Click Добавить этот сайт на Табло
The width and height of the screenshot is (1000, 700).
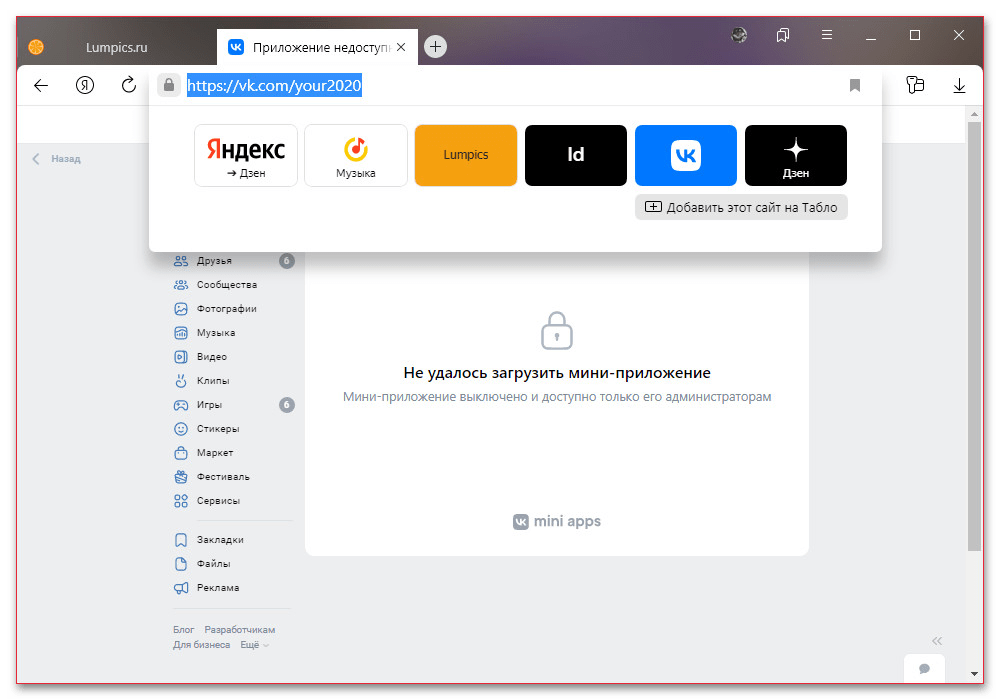pyautogui.click(x=741, y=207)
